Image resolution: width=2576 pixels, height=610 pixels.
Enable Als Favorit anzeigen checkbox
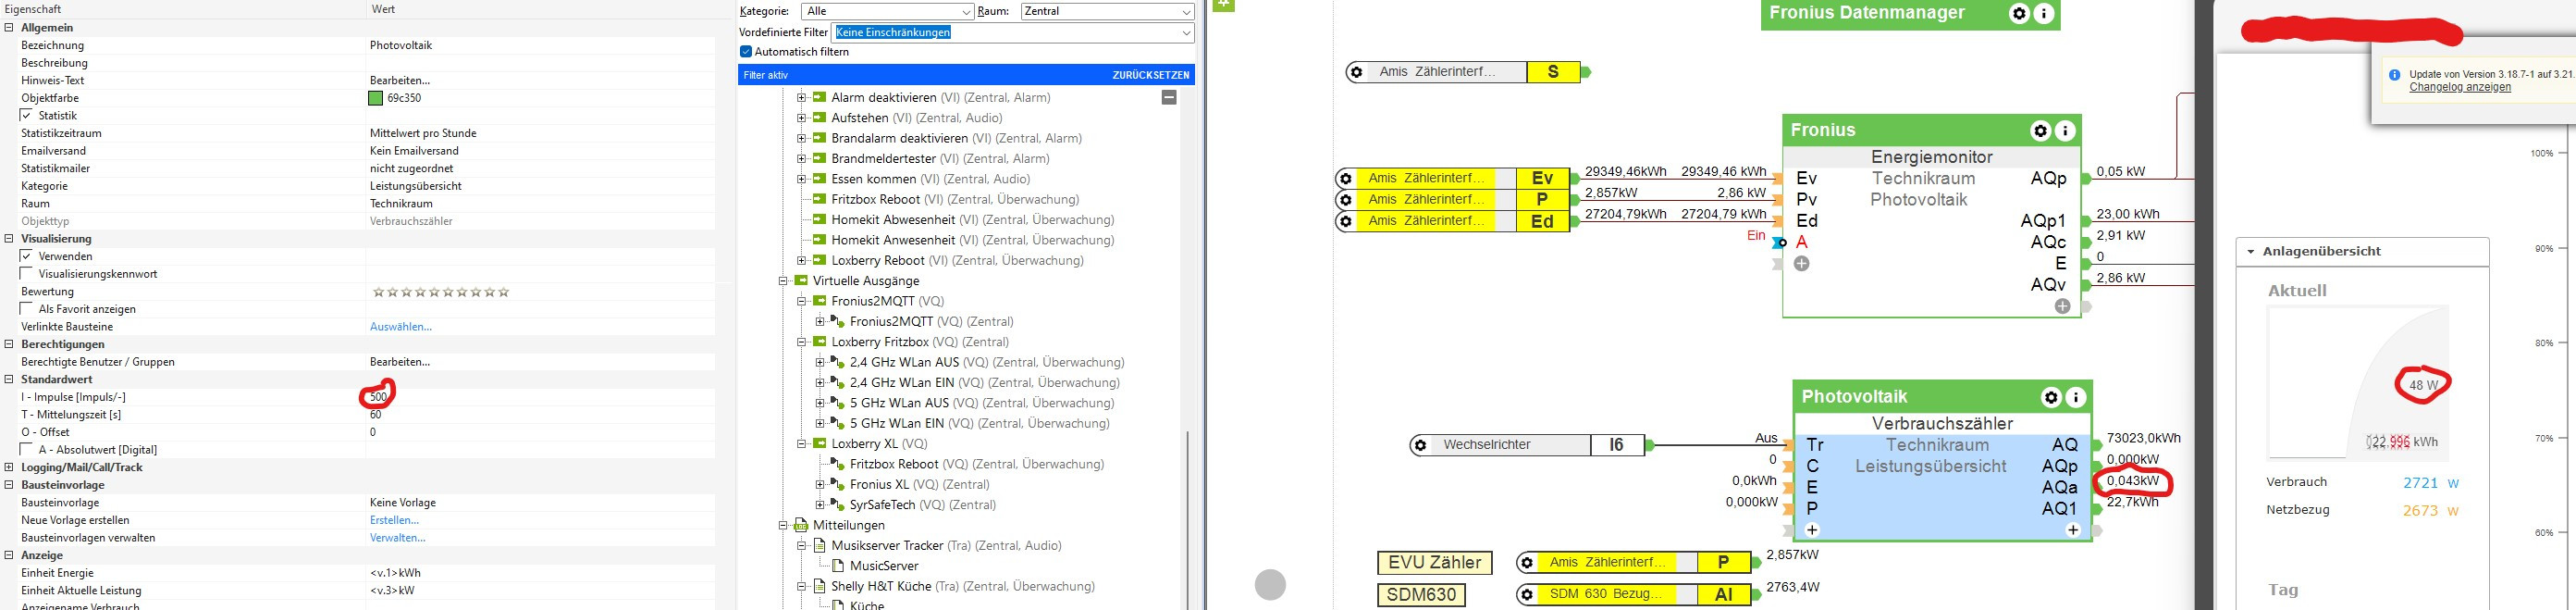click(x=26, y=309)
